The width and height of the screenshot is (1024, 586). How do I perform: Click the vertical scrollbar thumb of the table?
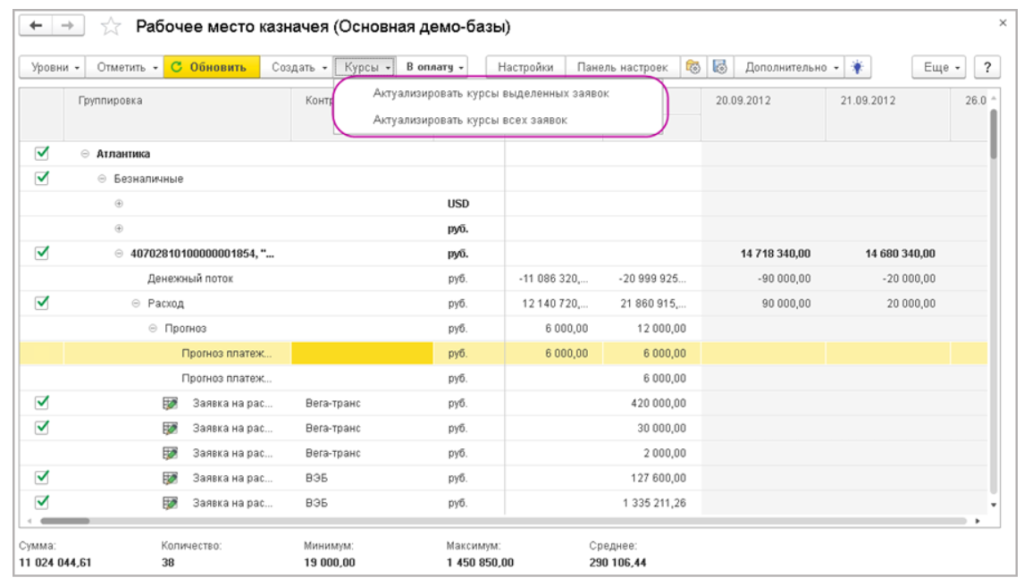pyautogui.click(x=993, y=134)
